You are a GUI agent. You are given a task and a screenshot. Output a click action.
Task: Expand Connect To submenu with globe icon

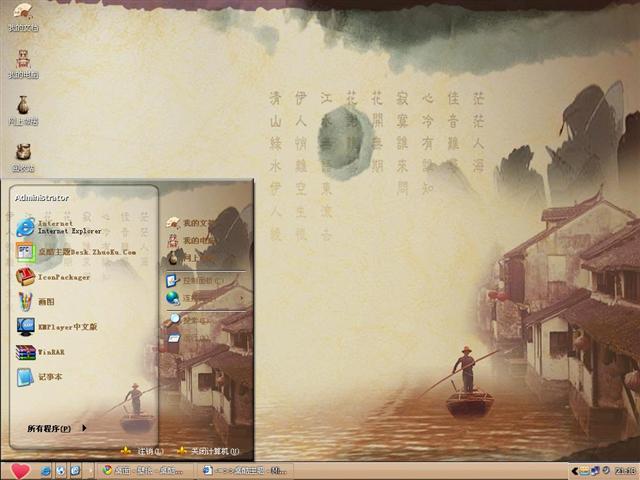205,298
